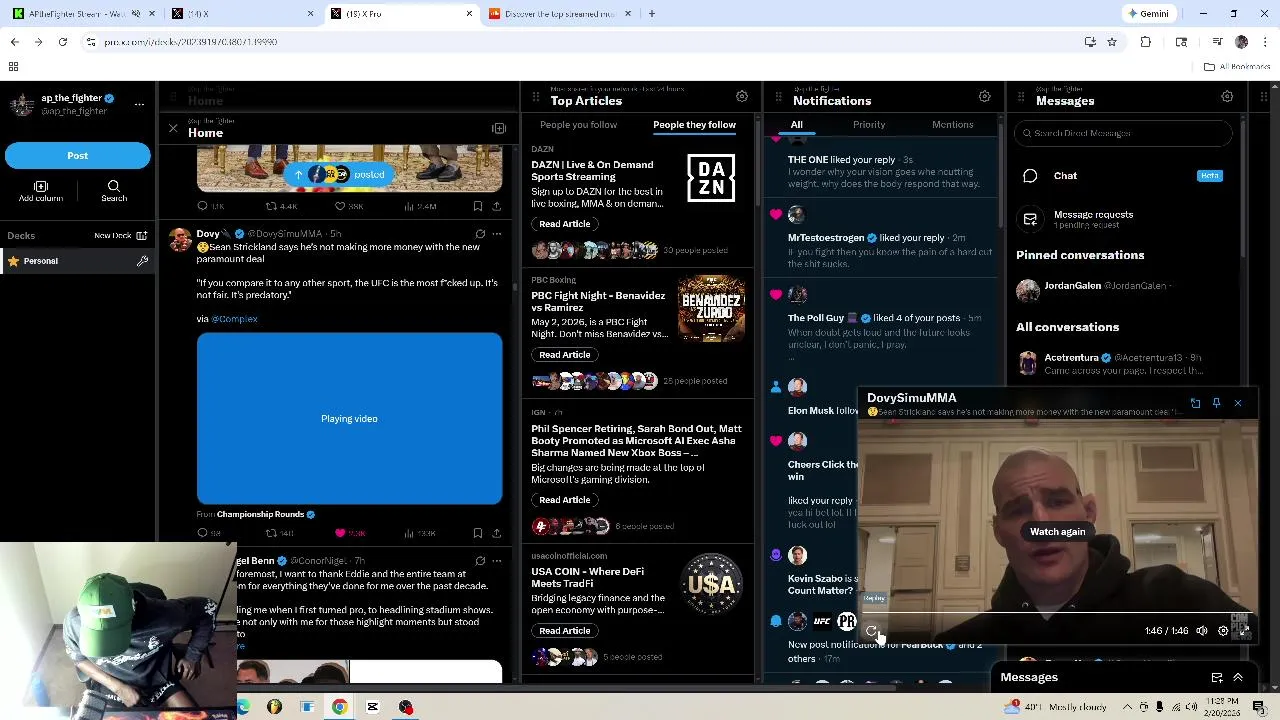1280x720 pixels.
Task: Enter fullscreen in the floating video player
Action: point(1244,631)
